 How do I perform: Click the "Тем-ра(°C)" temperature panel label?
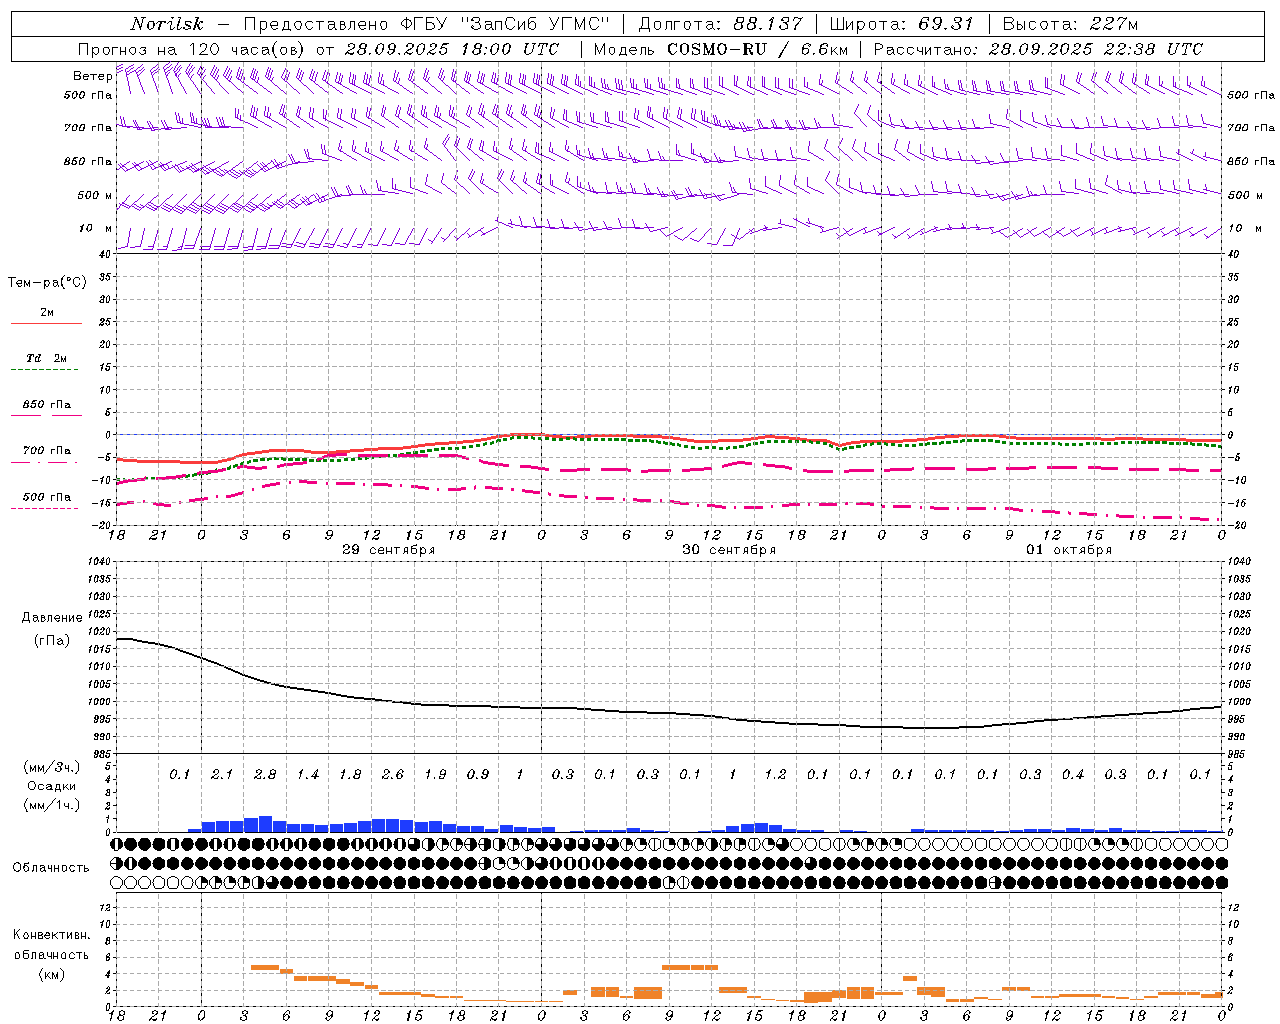(47, 283)
